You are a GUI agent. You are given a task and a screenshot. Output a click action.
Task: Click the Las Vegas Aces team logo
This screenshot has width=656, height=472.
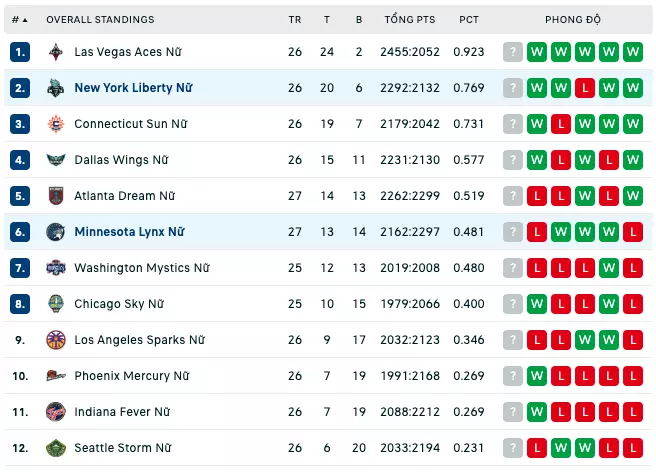56,52
